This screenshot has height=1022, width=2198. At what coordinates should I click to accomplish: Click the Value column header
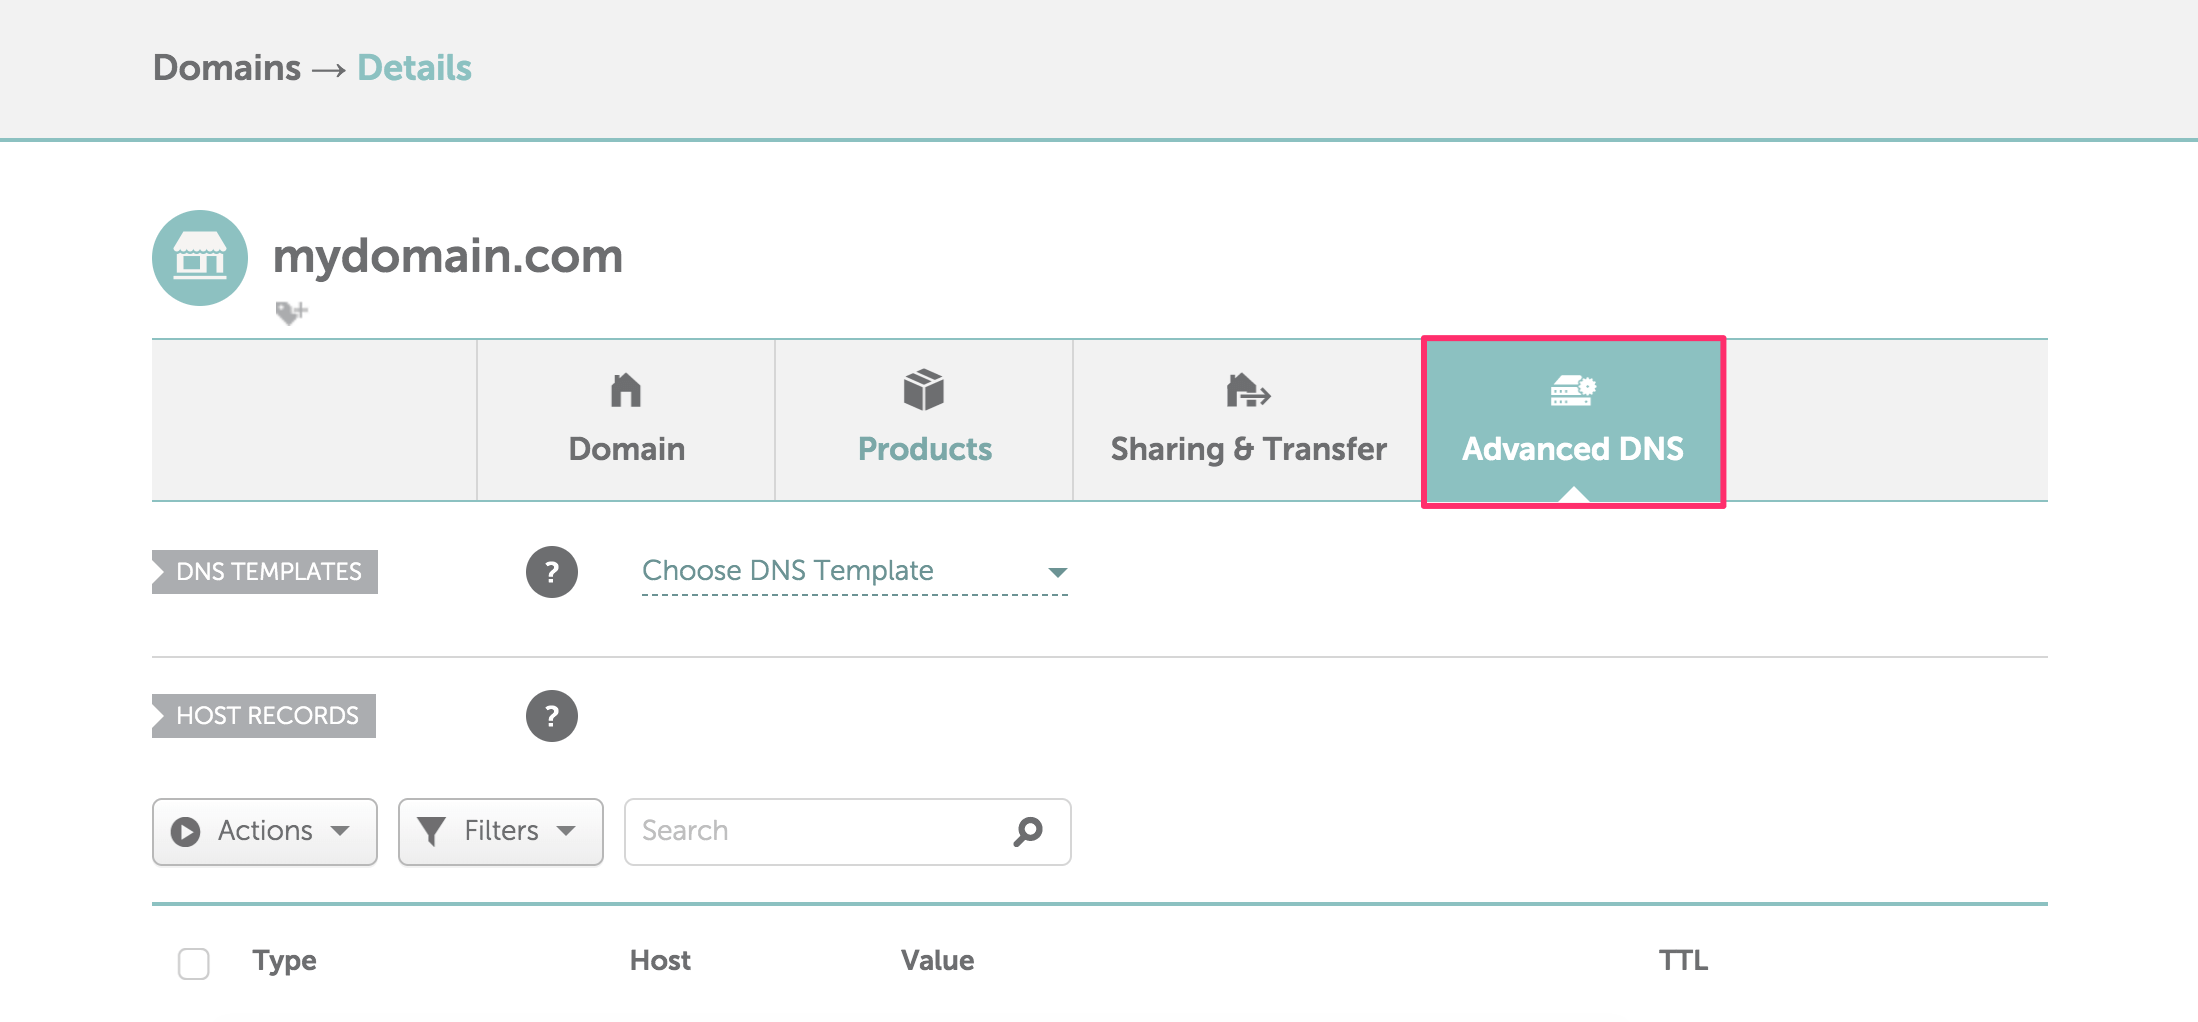937,961
